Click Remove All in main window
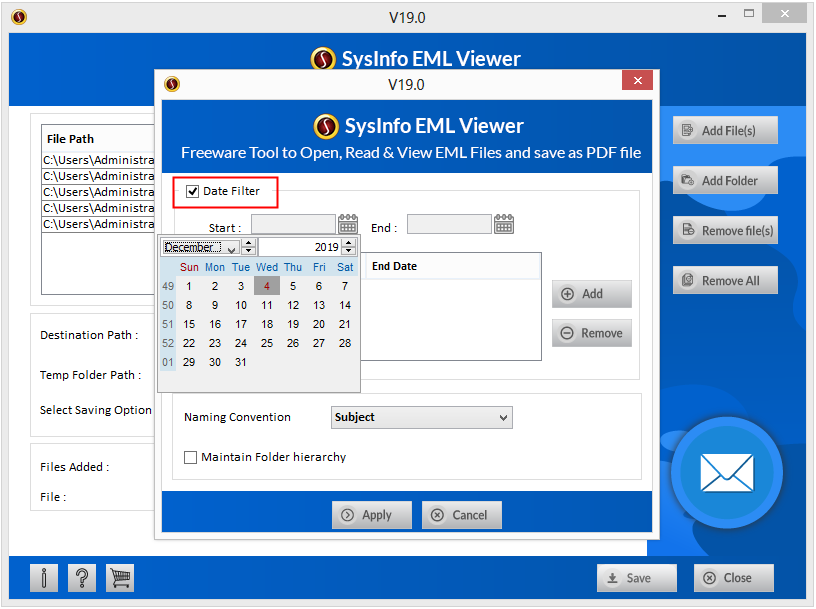The image size is (816, 609). click(725, 280)
